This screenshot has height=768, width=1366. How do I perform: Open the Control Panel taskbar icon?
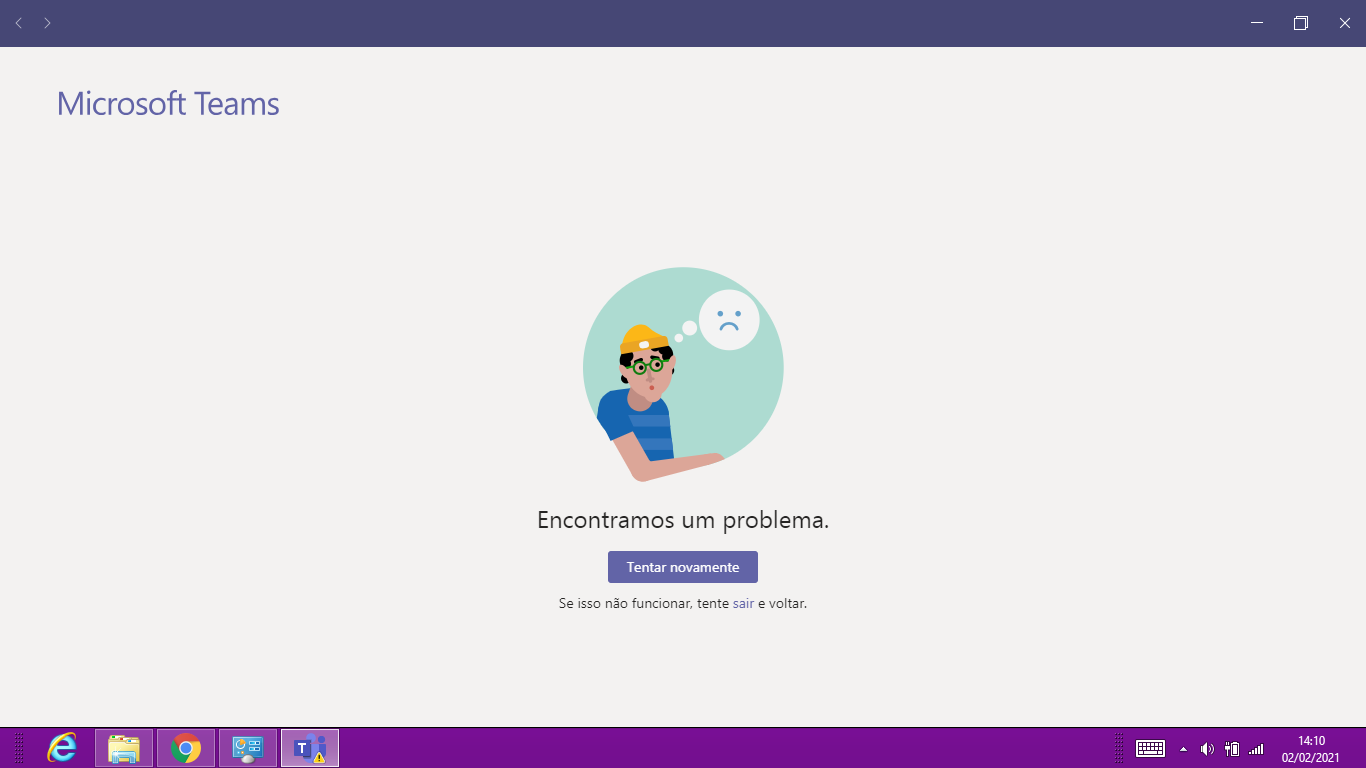coord(248,748)
